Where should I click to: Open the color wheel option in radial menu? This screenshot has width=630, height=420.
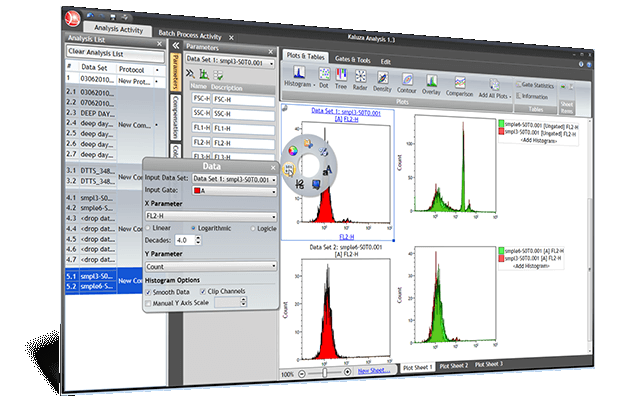coord(293,151)
